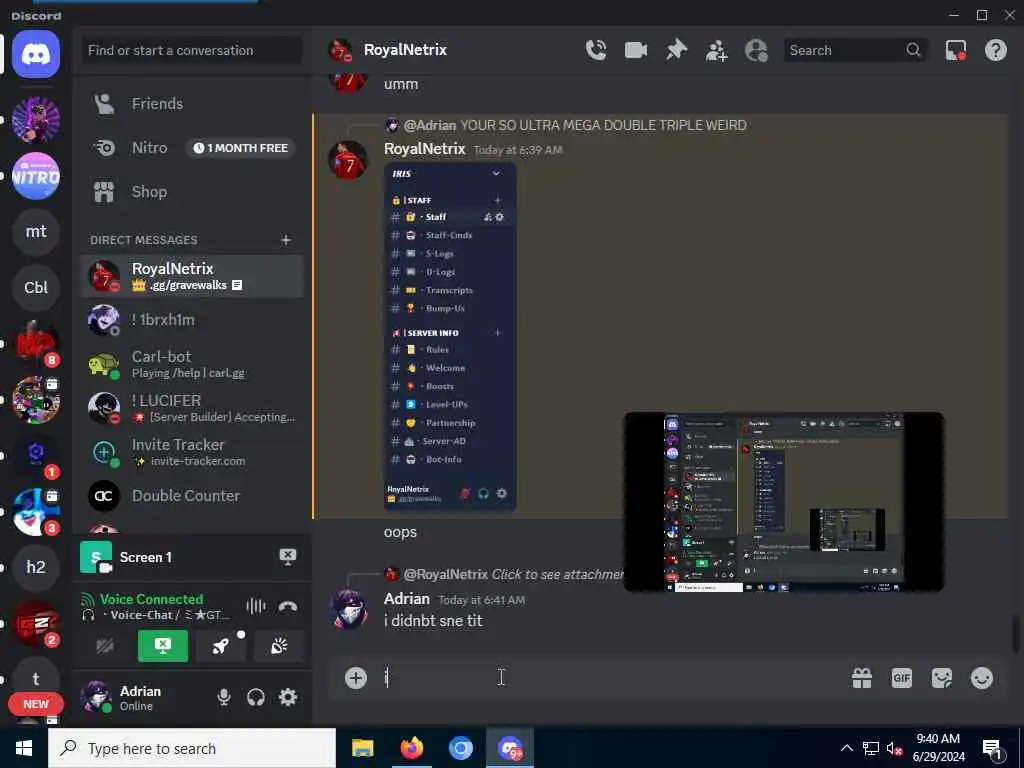Open the Carl-bot conversation

193,364
